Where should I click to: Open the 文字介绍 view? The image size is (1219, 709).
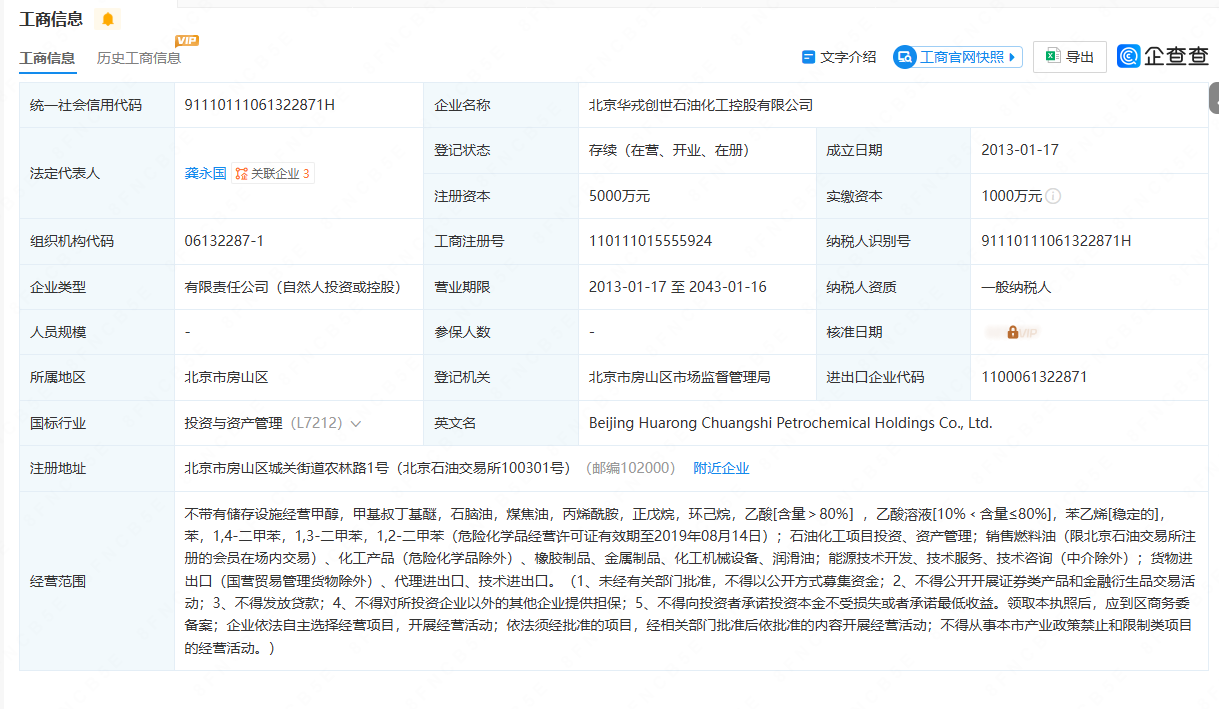(839, 57)
